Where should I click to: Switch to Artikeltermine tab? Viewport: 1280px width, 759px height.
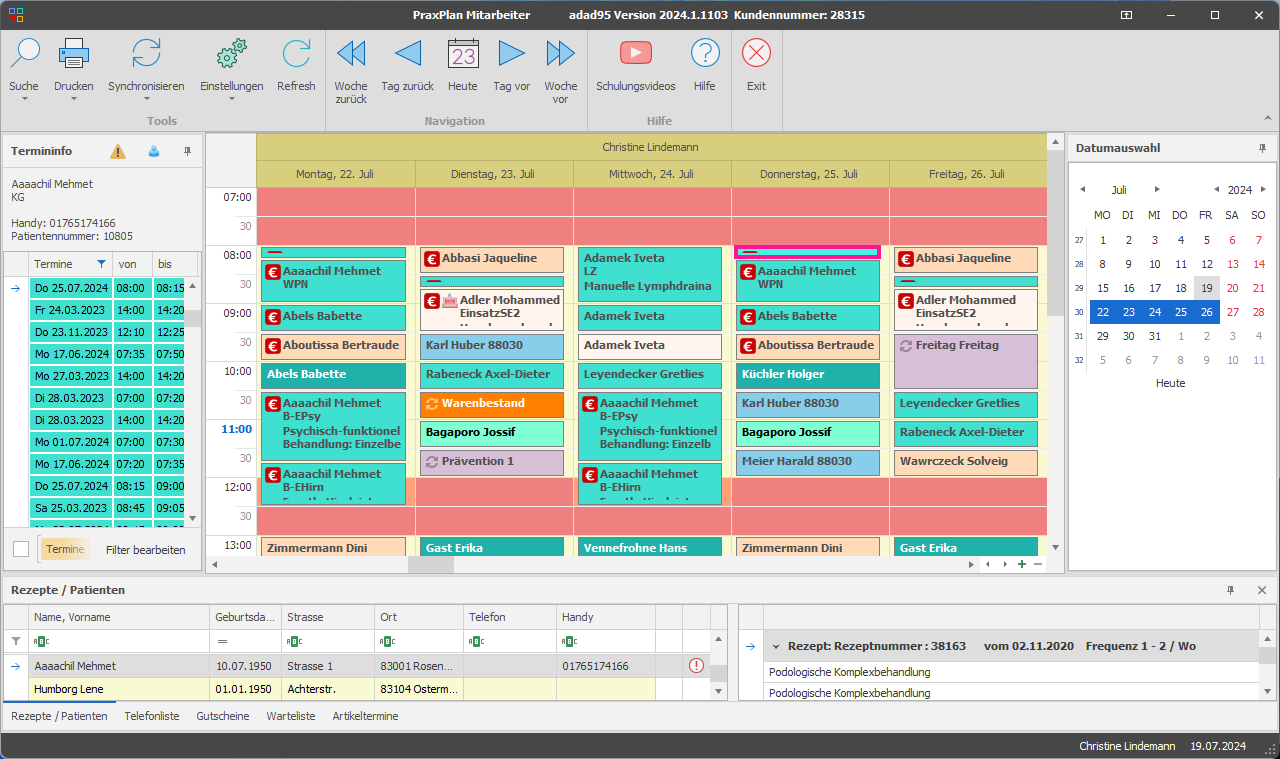pyautogui.click(x=365, y=716)
